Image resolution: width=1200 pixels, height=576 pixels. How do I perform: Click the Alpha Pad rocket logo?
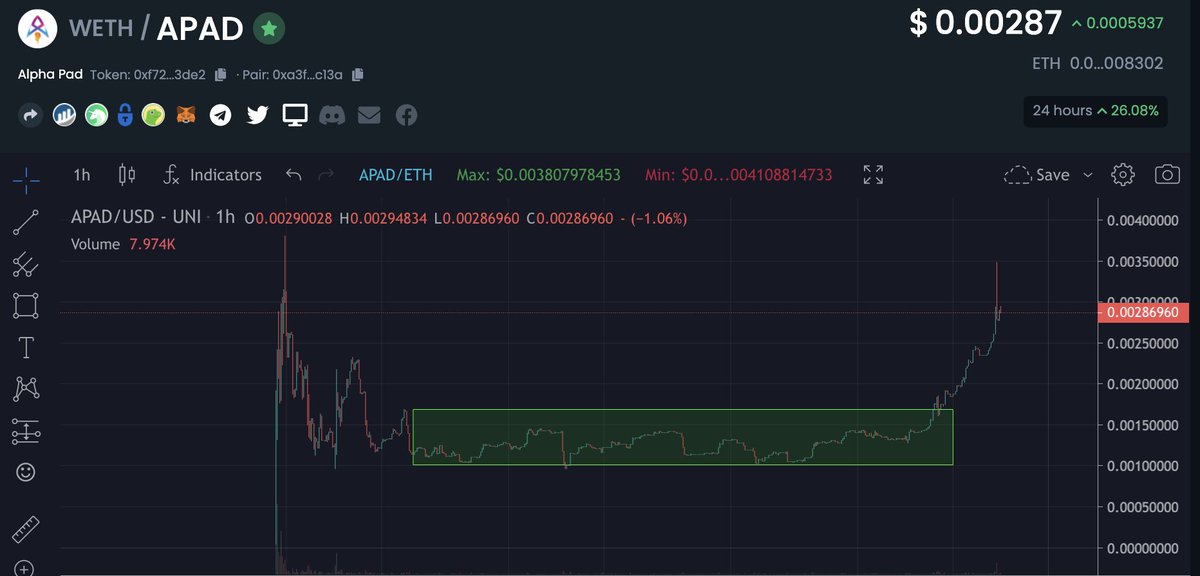pos(38,28)
